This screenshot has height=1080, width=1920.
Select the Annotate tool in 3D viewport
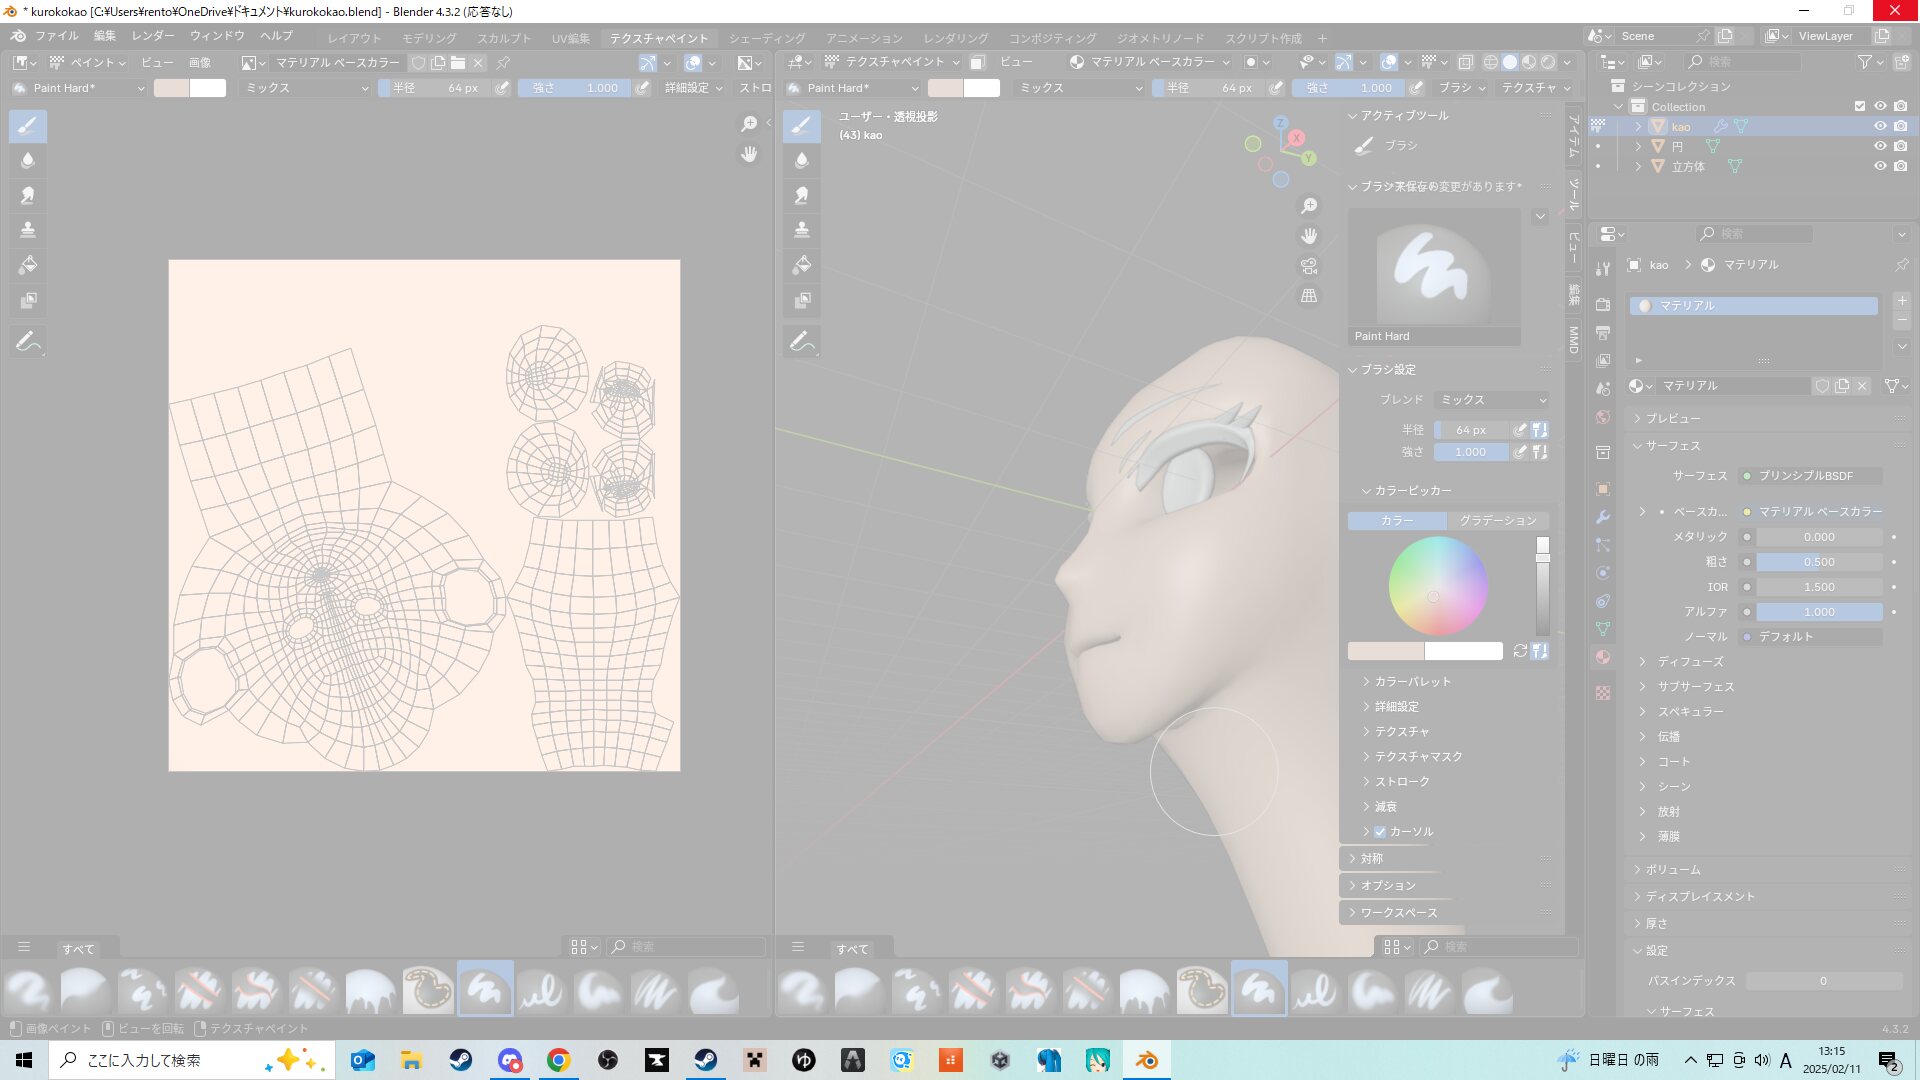click(x=801, y=342)
